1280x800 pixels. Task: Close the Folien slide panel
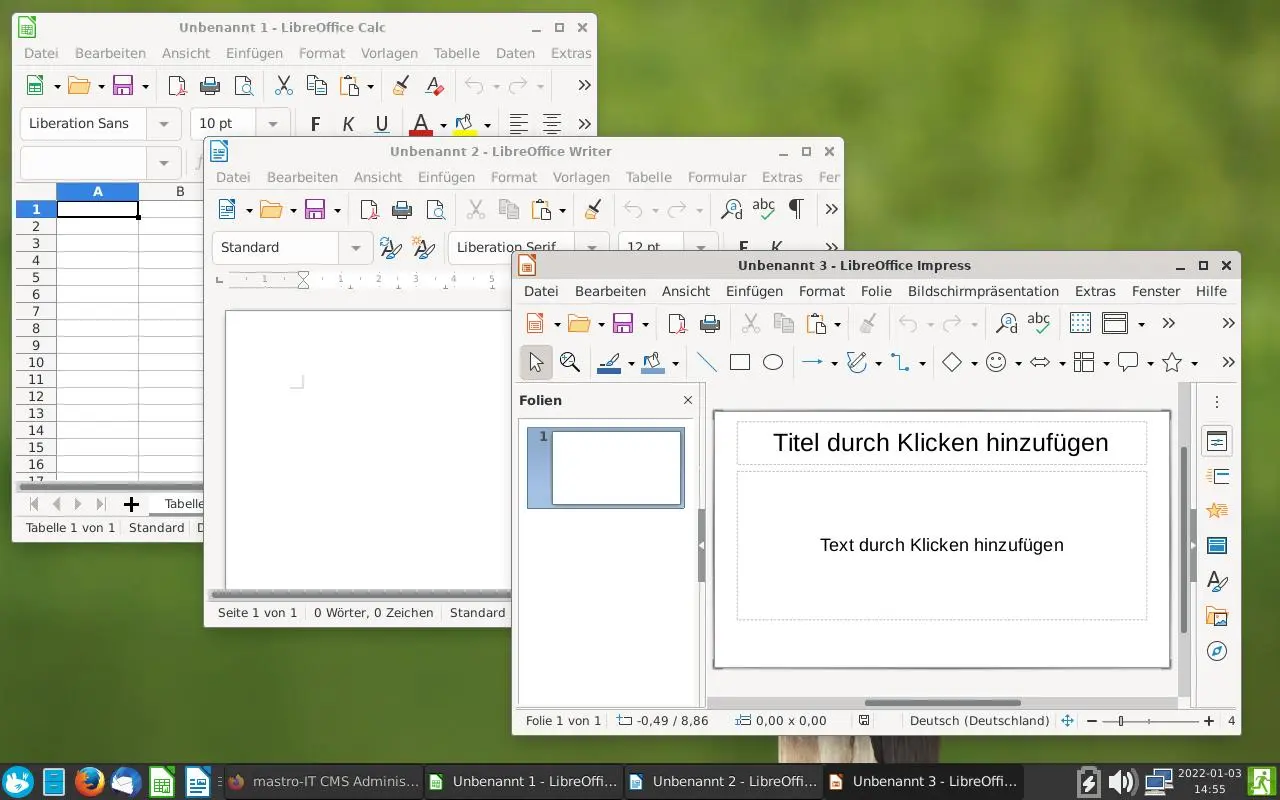click(x=688, y=400)
